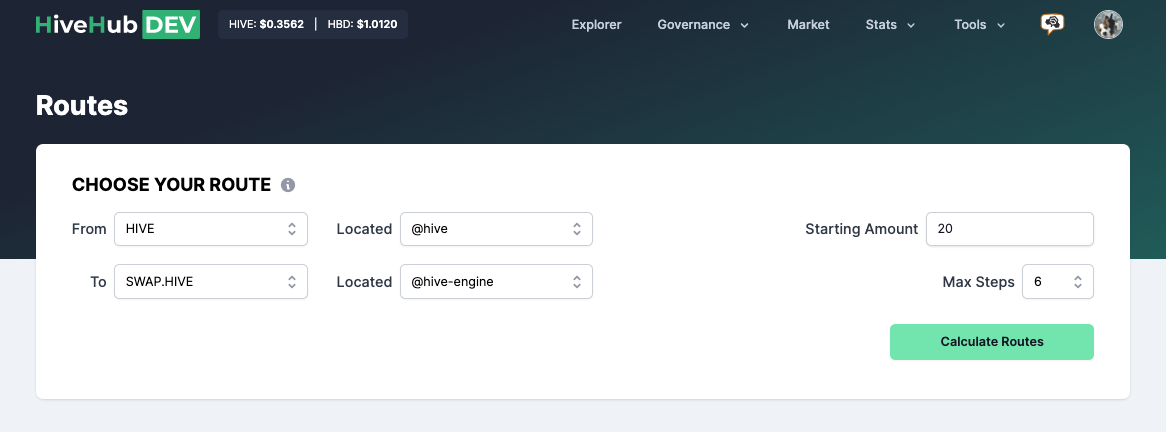Open the user avatar profile menu
This screenshot has width=1166, height=432.
[x=1108, y=25]
